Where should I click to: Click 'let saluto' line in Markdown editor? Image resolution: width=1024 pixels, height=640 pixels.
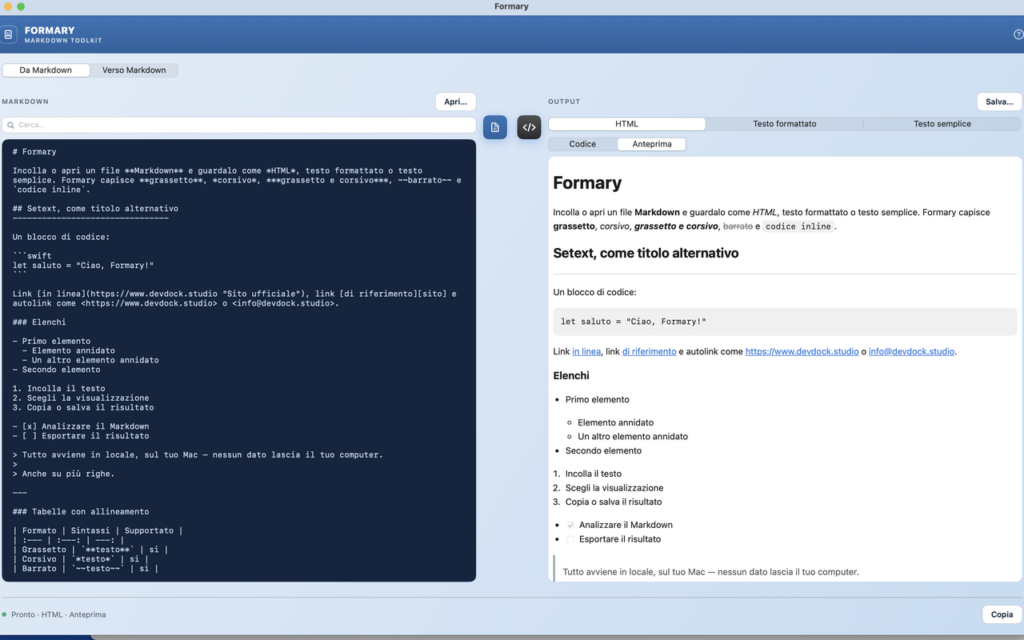[83, 265]
